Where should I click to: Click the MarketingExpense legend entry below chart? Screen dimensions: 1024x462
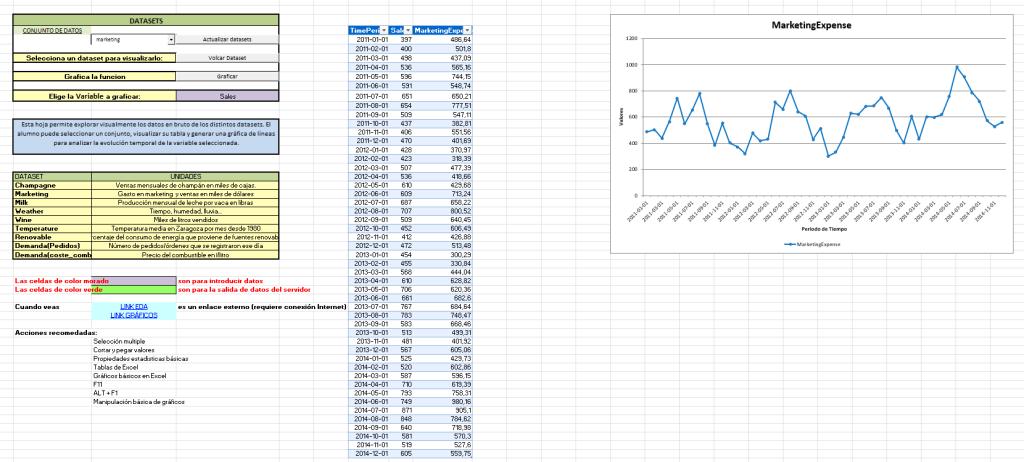[810, 243]
